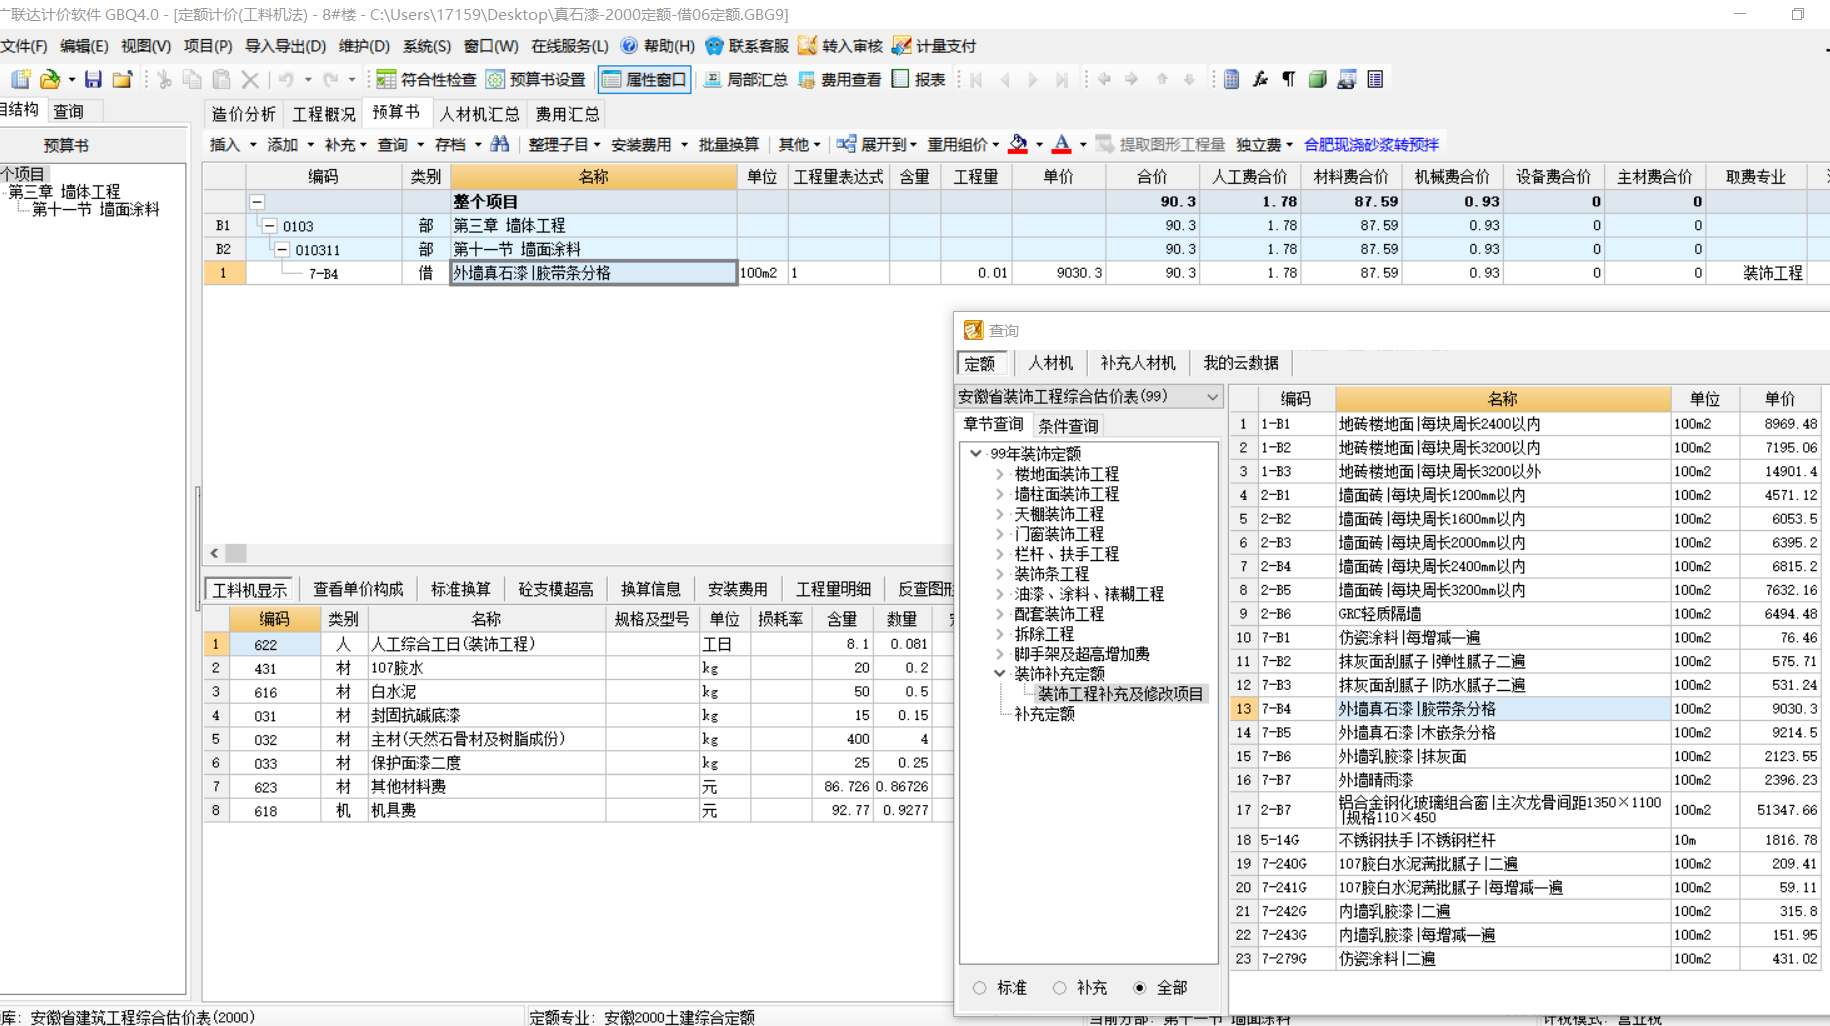Click the 外墙真石漆 |胶带条分格 name cell in budget table
The image size is (1830, 1026).
point(593,273)
